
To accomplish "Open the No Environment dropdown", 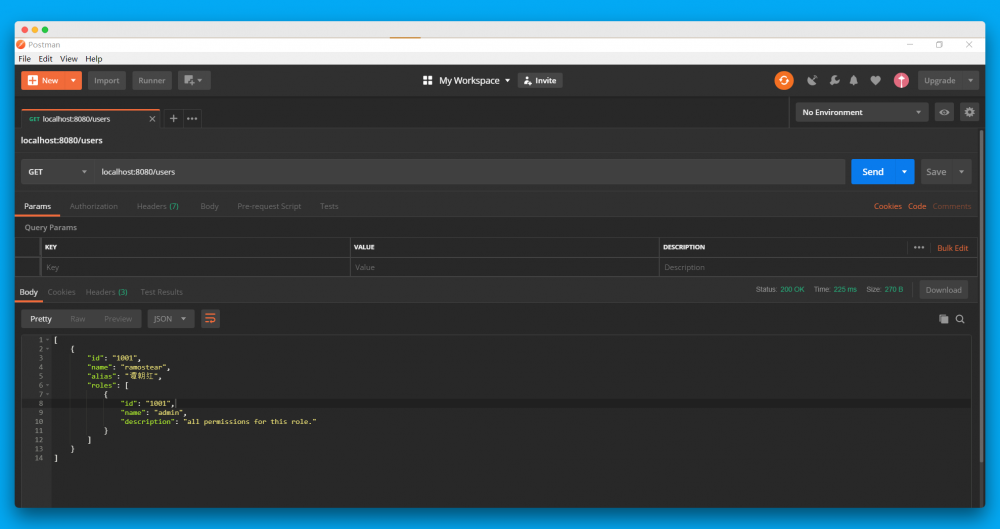I will click(862, 112).
